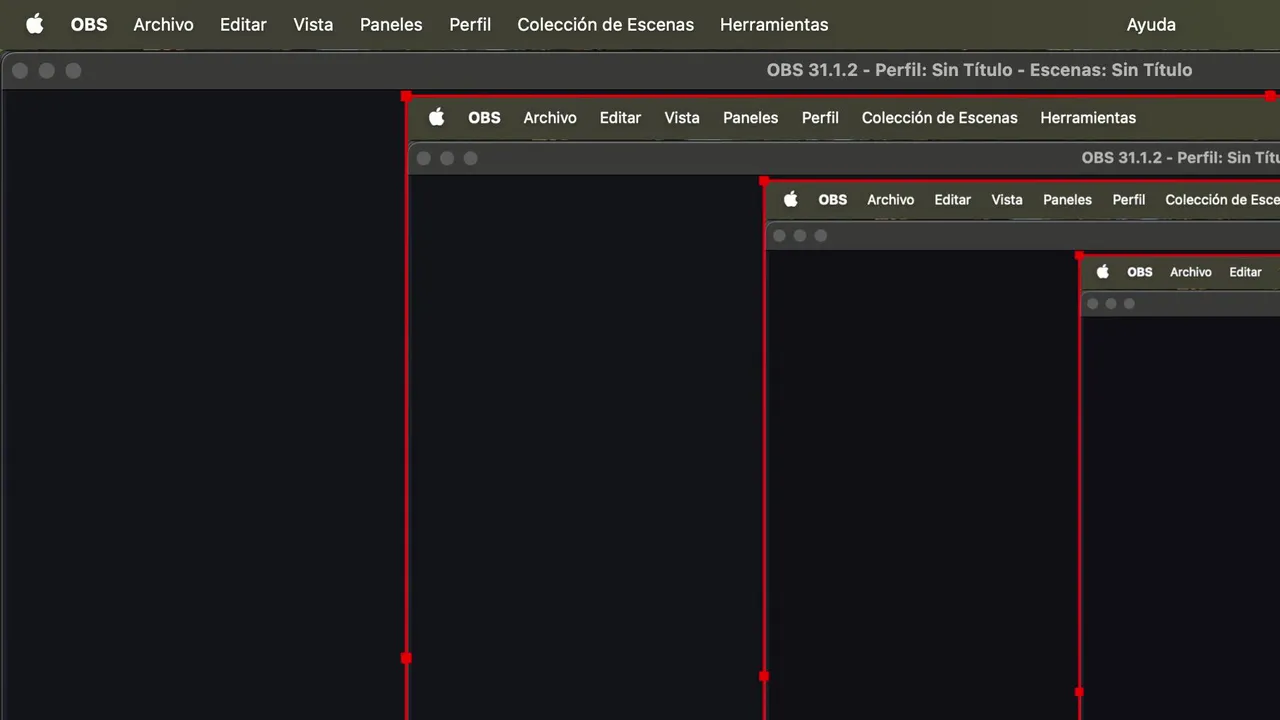
Task: Minimize the main OBS window
Action: coord(46,70)
